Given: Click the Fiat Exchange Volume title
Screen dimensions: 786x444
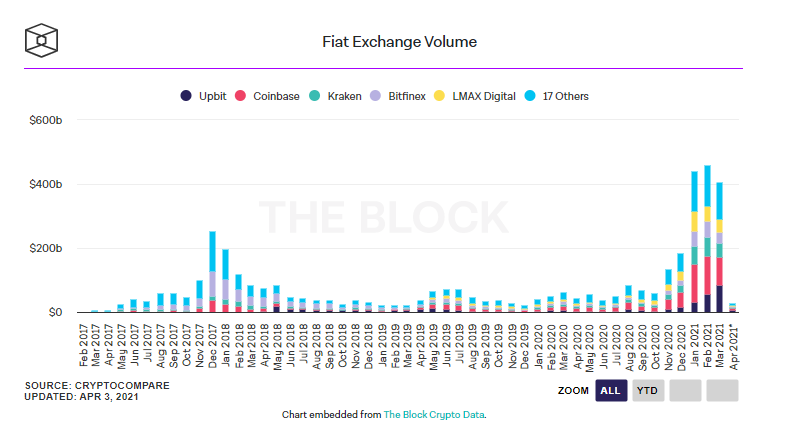Looking at the screenshot, I should pyautogui.click(x=392, y=42).
